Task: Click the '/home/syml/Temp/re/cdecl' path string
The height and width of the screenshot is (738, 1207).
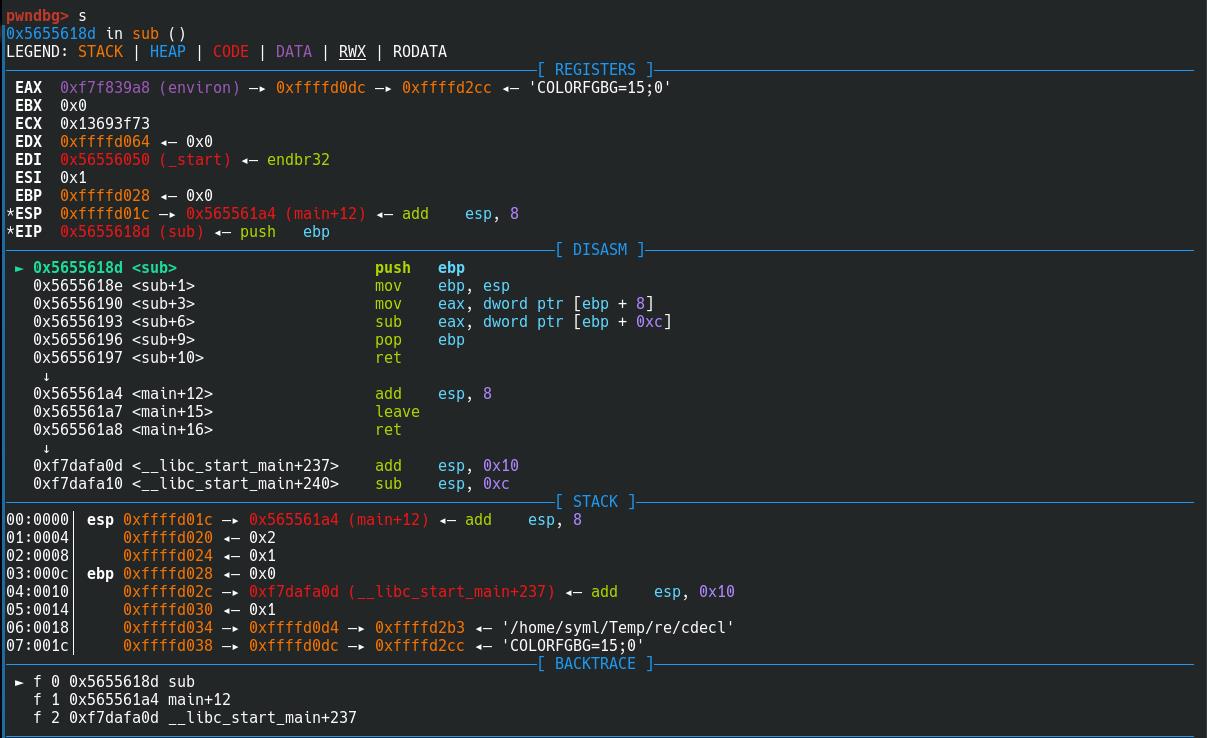Action: coord(618,628)
